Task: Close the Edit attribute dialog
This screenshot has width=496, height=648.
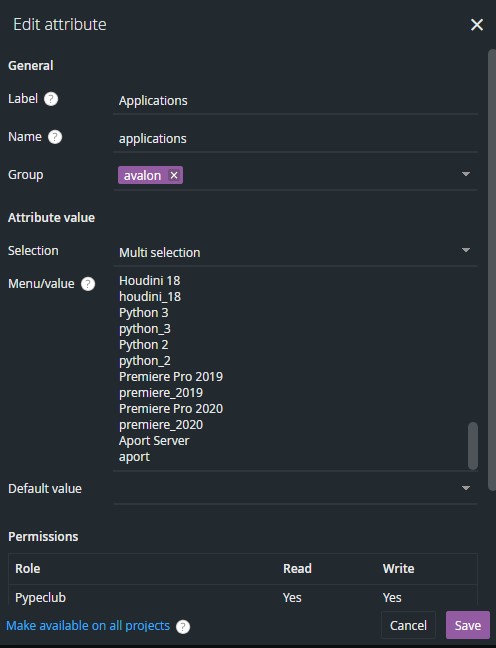Action: pos(477,25)
